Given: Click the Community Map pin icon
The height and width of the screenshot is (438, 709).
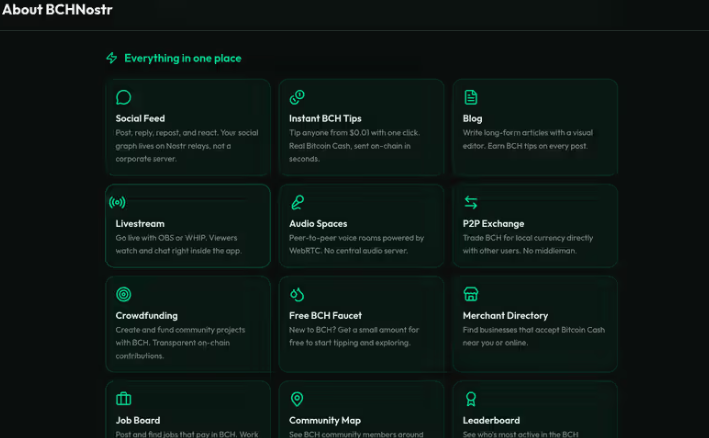Looking at the screenshot, I should (297, 399).
